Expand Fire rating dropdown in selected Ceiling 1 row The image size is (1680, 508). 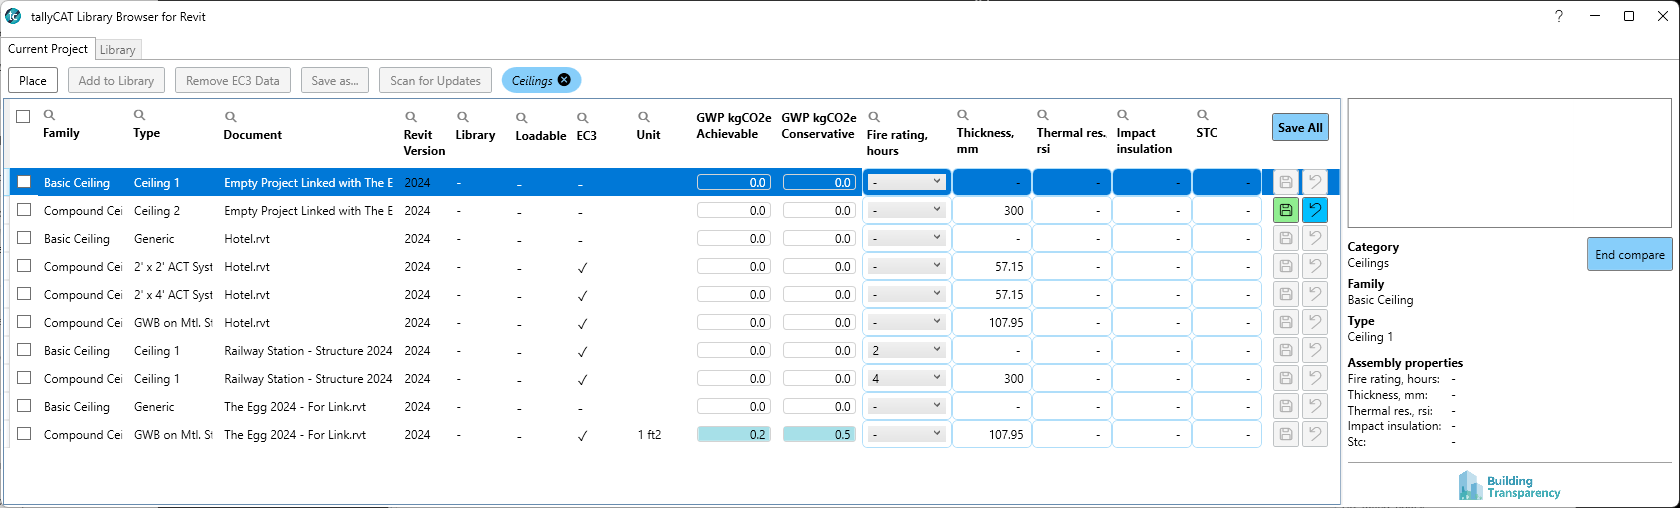tap(906, 182)
